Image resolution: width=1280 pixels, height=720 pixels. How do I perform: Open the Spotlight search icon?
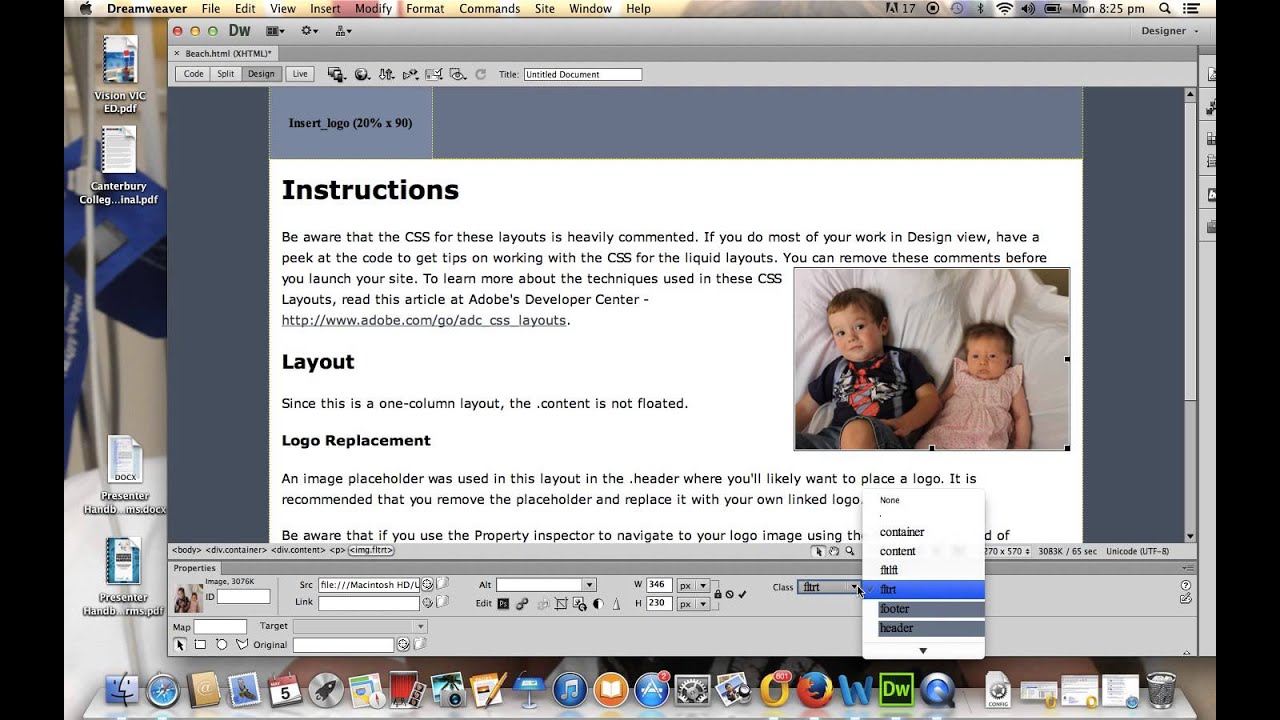click(x=1165, y=9)
